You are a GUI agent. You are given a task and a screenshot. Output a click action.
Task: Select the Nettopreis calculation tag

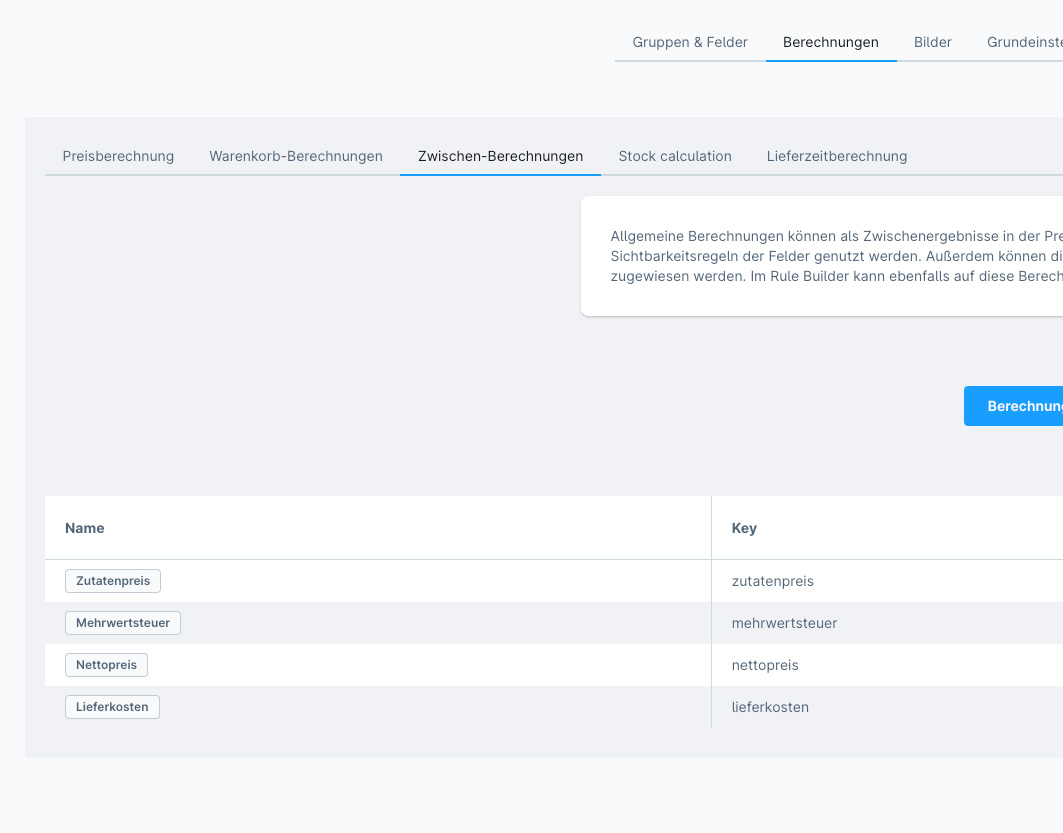tap(107, 665)
